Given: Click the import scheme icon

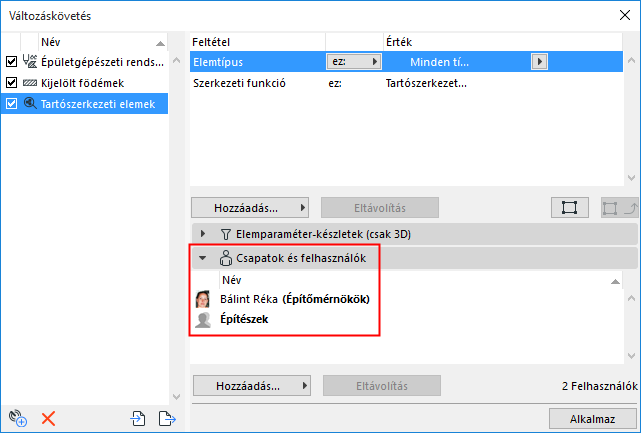Looking at the screenshot, I should (x=138, y=419).
